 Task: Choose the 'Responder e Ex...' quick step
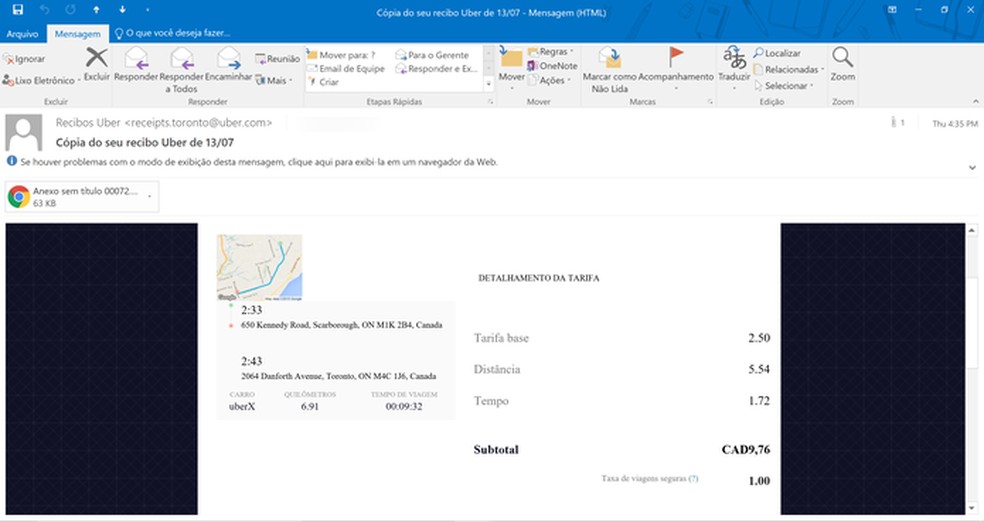tap(436, 69)
